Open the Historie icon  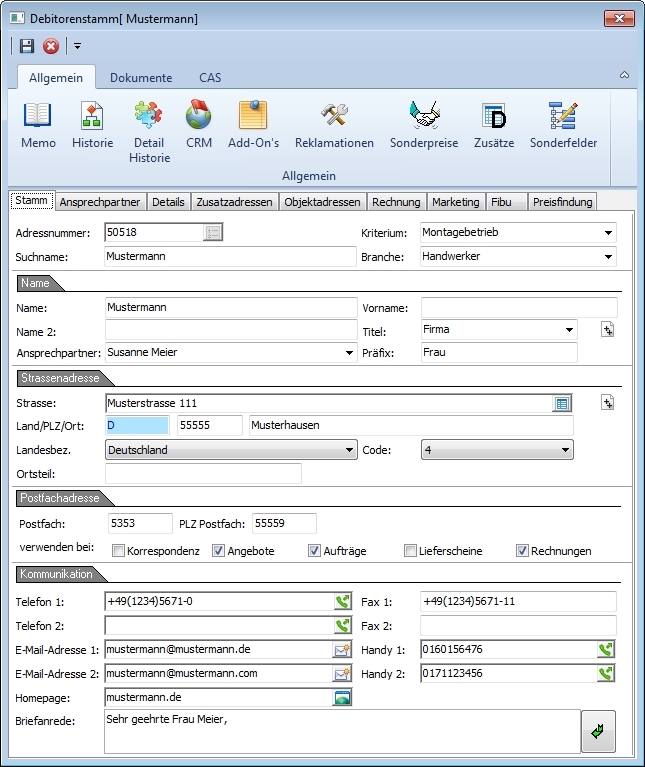[x=92, y=115]
